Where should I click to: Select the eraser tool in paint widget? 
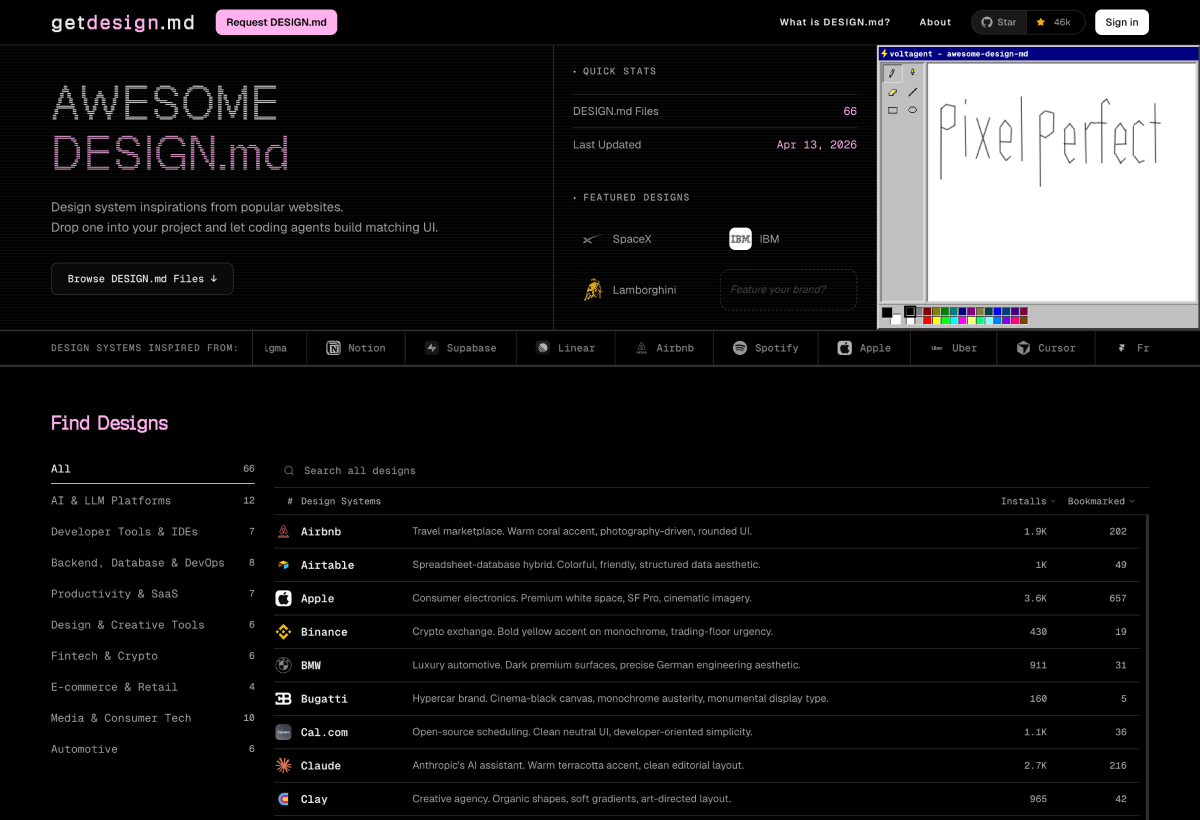coord(892,92)
